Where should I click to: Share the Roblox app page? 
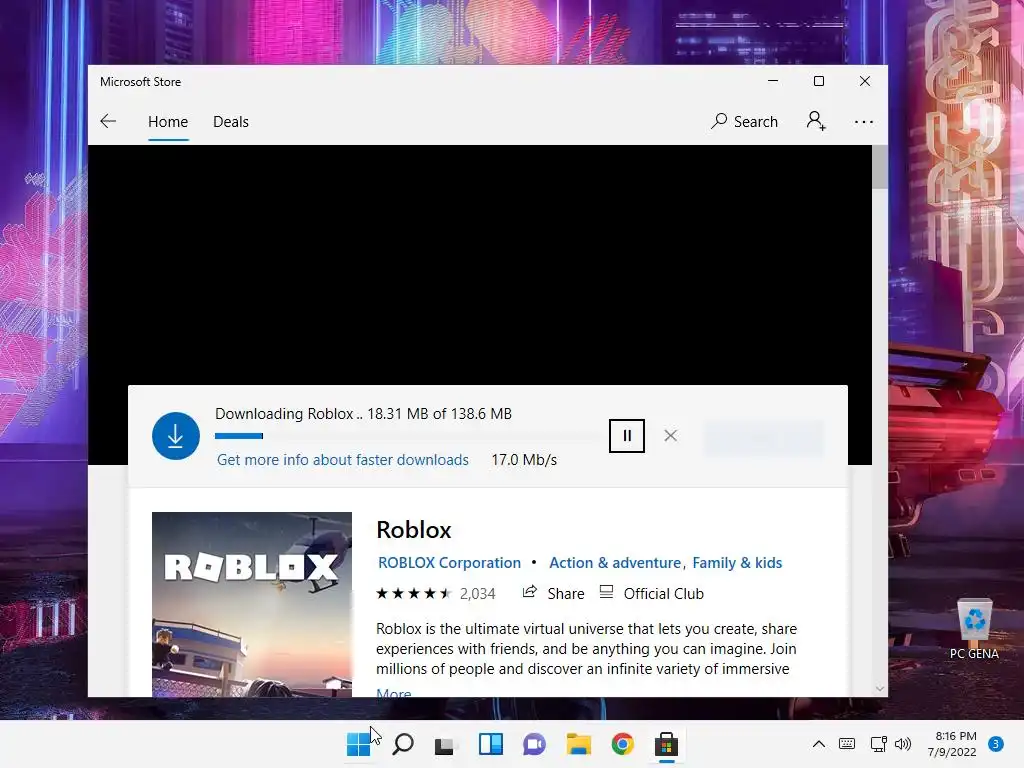pyautogui.click(x=554, y=593)
